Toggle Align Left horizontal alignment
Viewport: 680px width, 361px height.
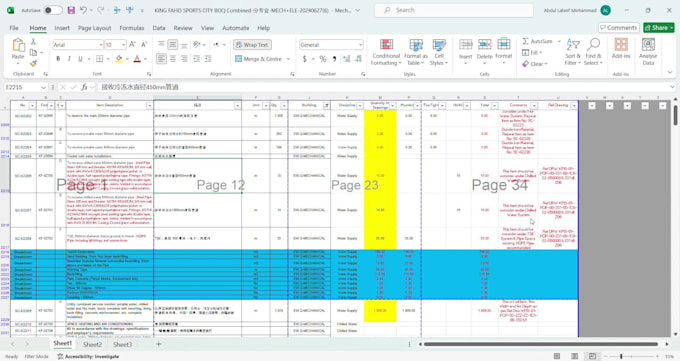point(161,59)
